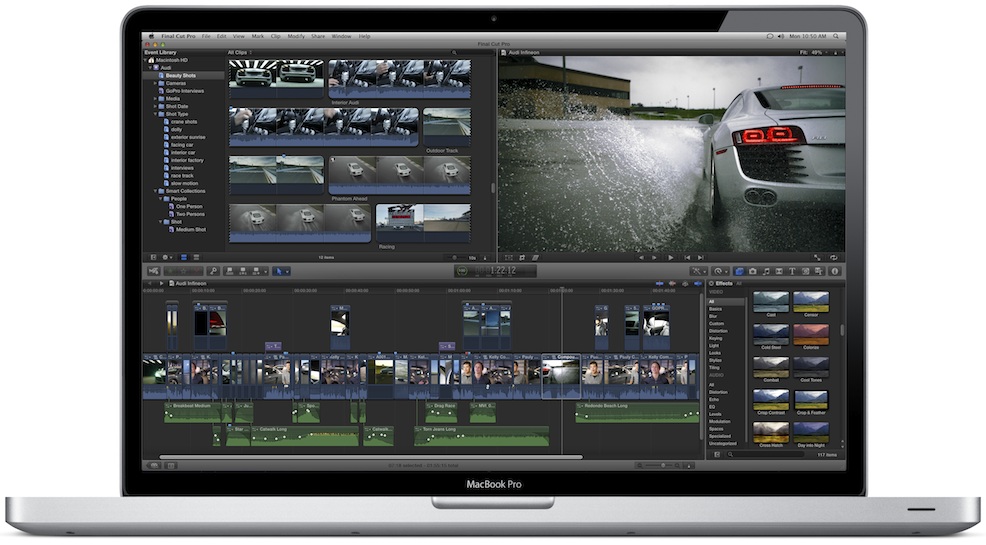Image resolution: width=986 pixels, height=545 pixels.
Task: Select the Modulation audio effects category
Action: pos(720,421)
